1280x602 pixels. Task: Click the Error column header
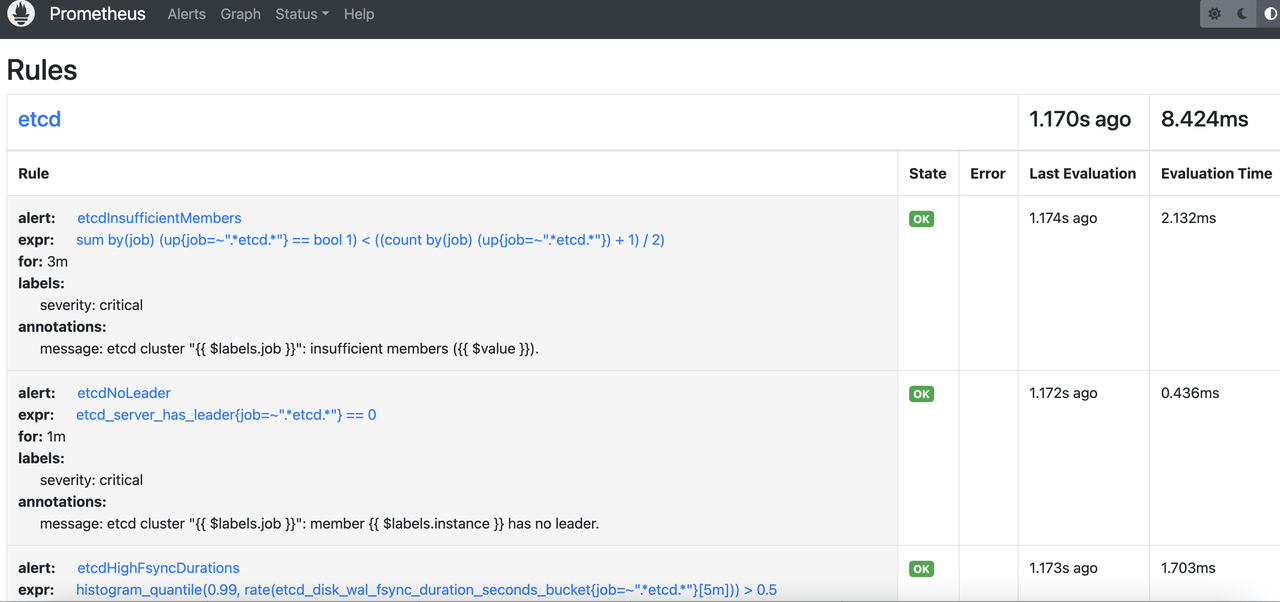(987, 173)
